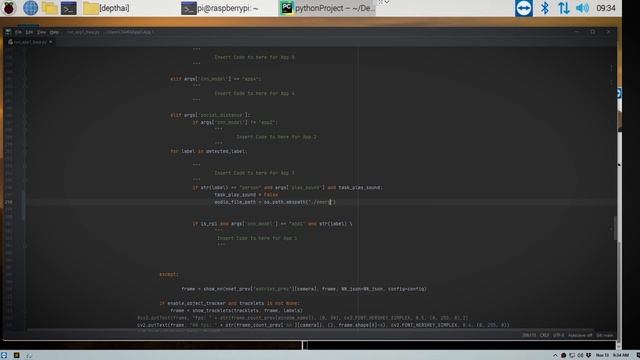
Task: Open the File menu in PyCharm
Action: point(18,32)
